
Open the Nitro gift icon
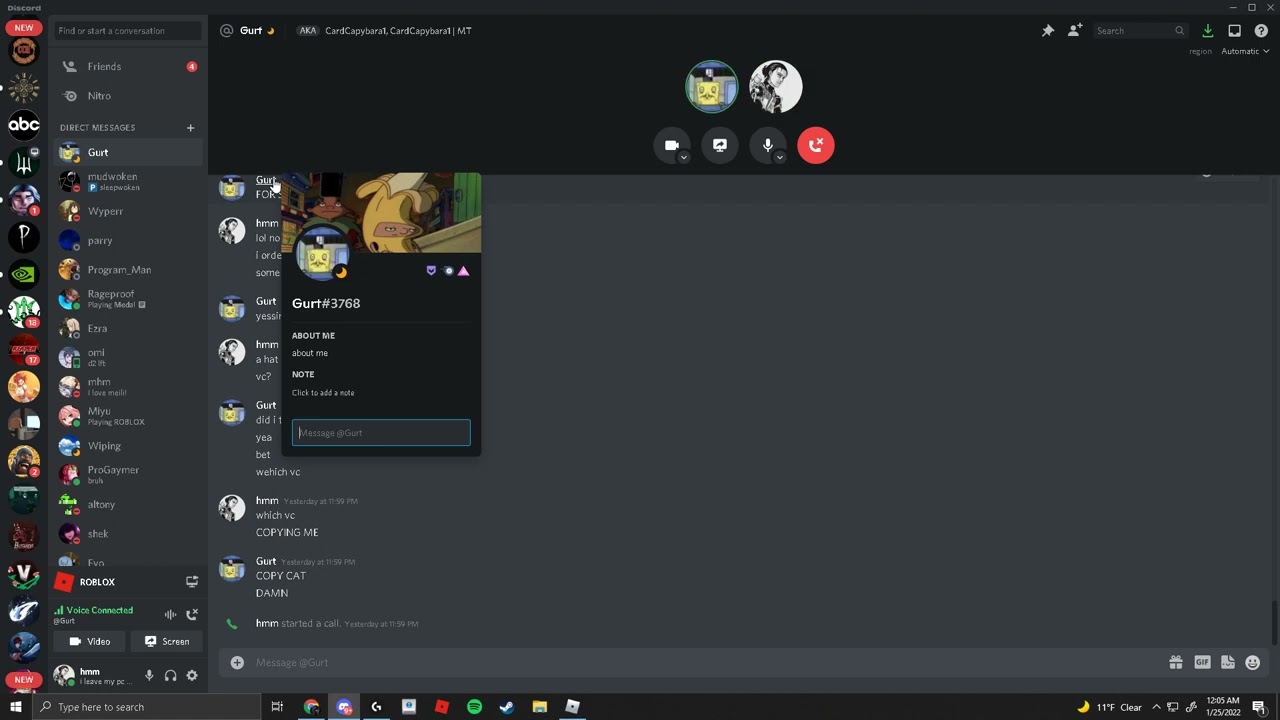point(1176,662)
